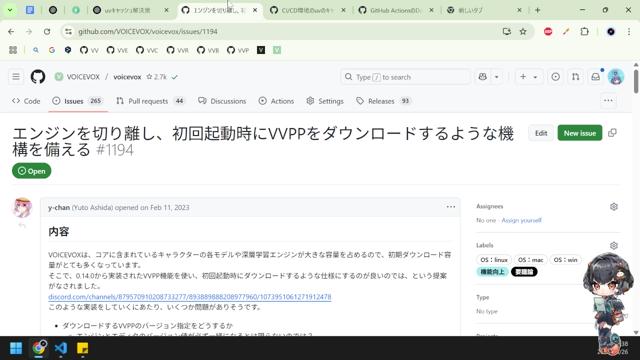
Task: Open the Assignees settings gear
Action: click(613, 207)
